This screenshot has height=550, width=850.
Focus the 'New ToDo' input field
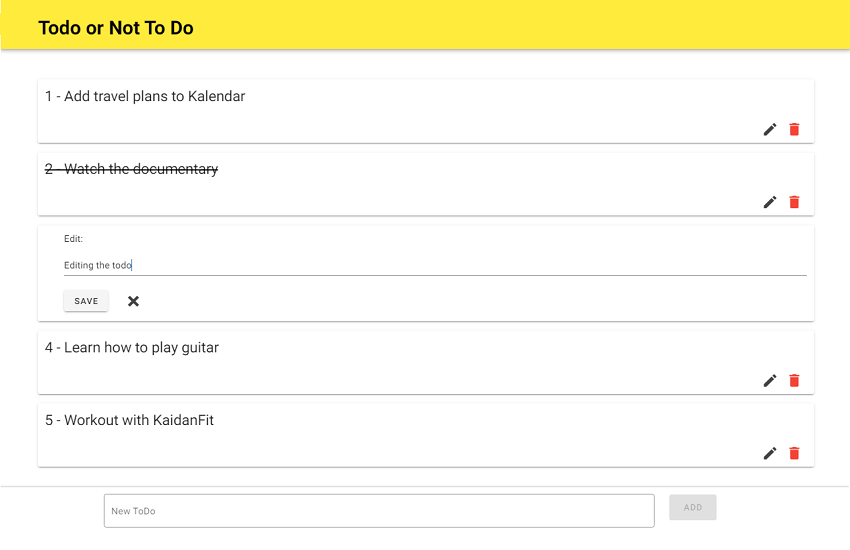point(379,511)
